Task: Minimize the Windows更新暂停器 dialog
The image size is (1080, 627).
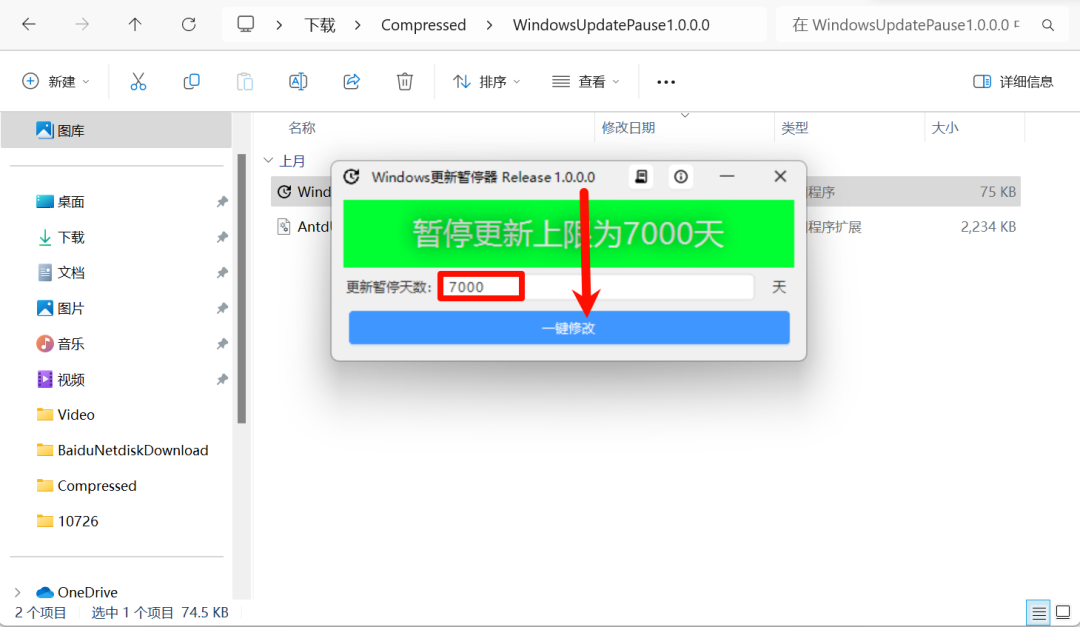Action: pos(727,176)
